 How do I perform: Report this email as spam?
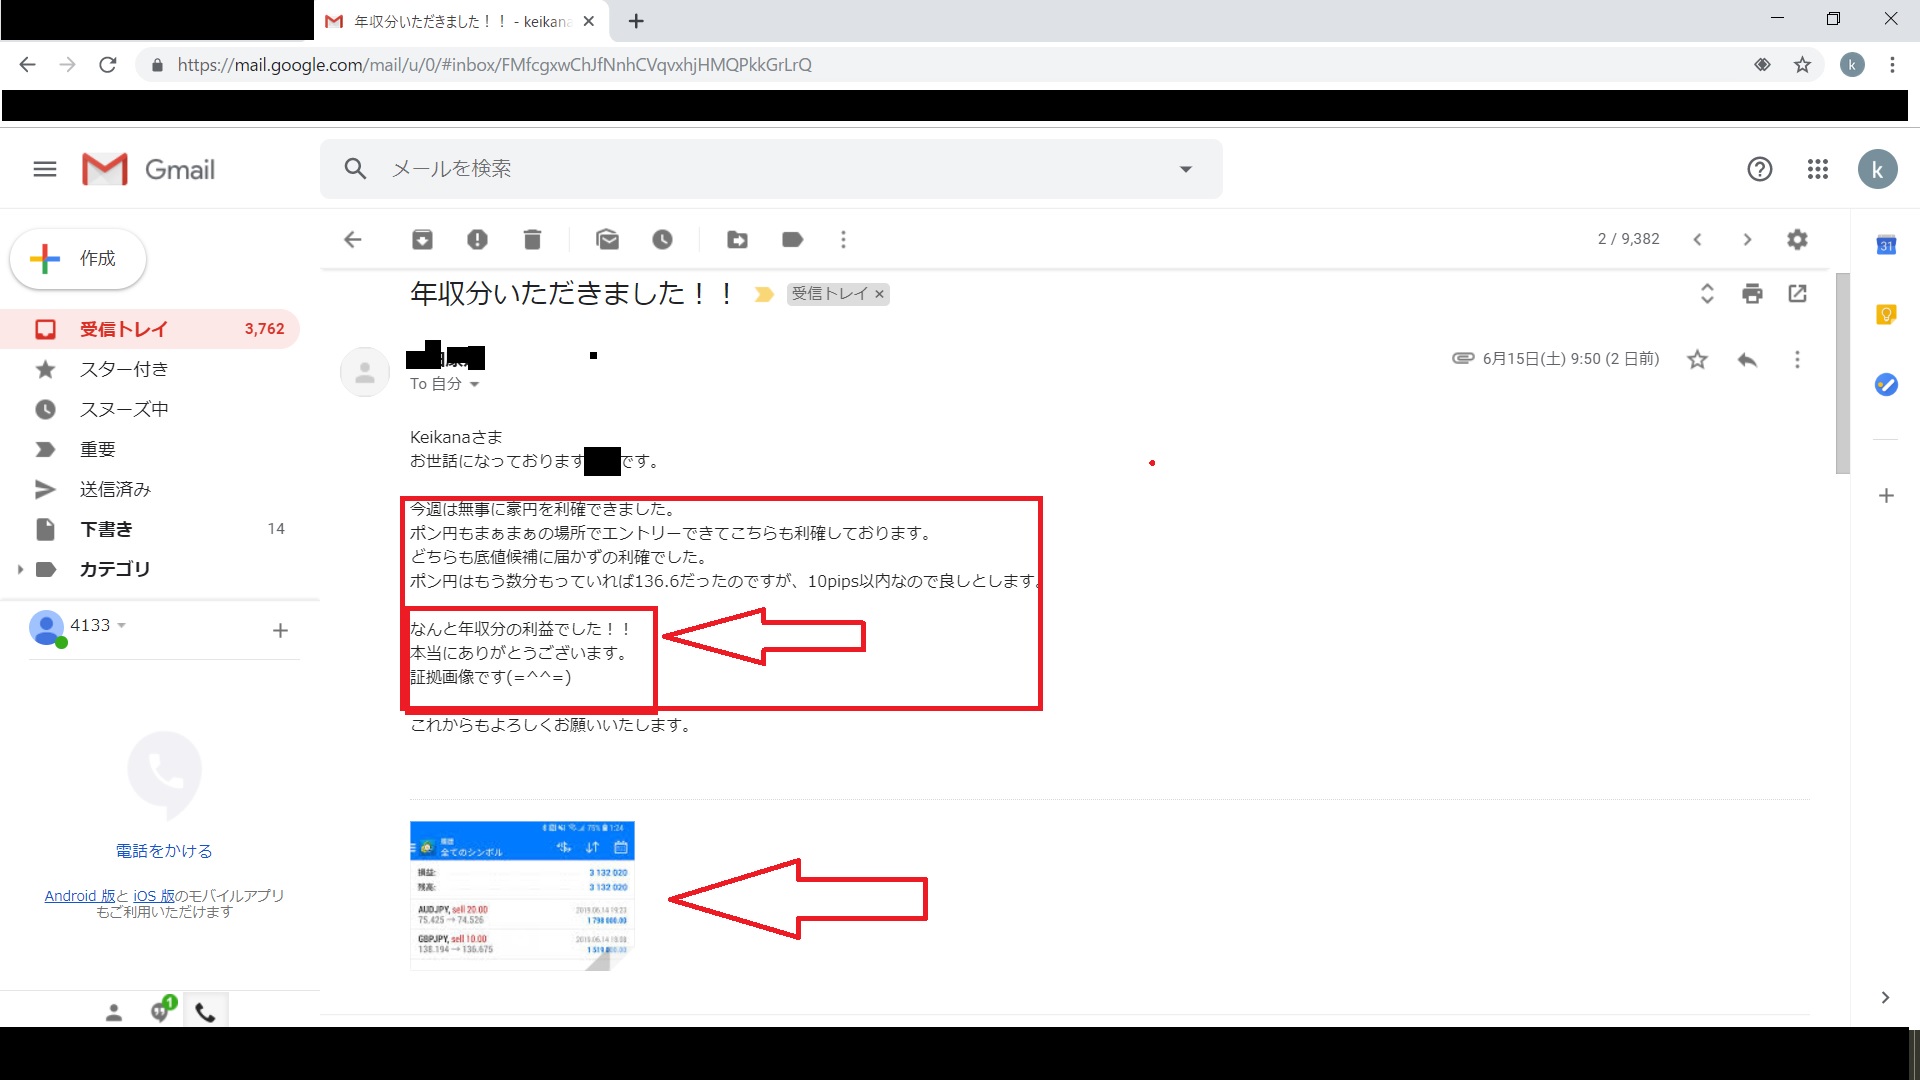477,239
